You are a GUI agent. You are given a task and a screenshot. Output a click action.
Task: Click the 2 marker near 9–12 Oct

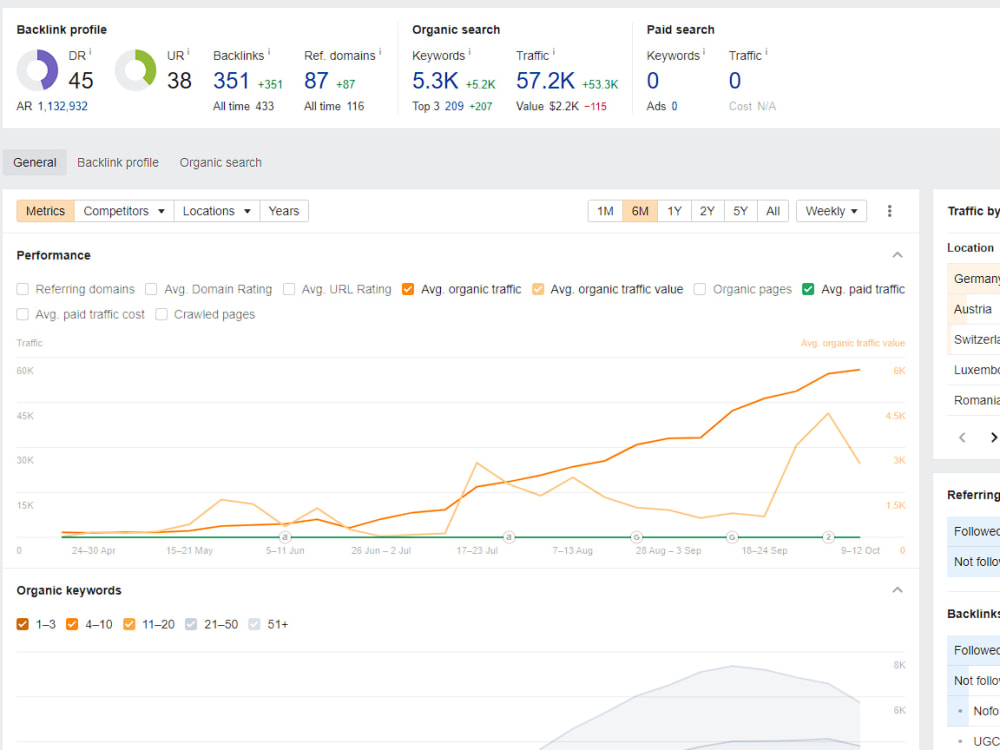click(x=828, y=537)
